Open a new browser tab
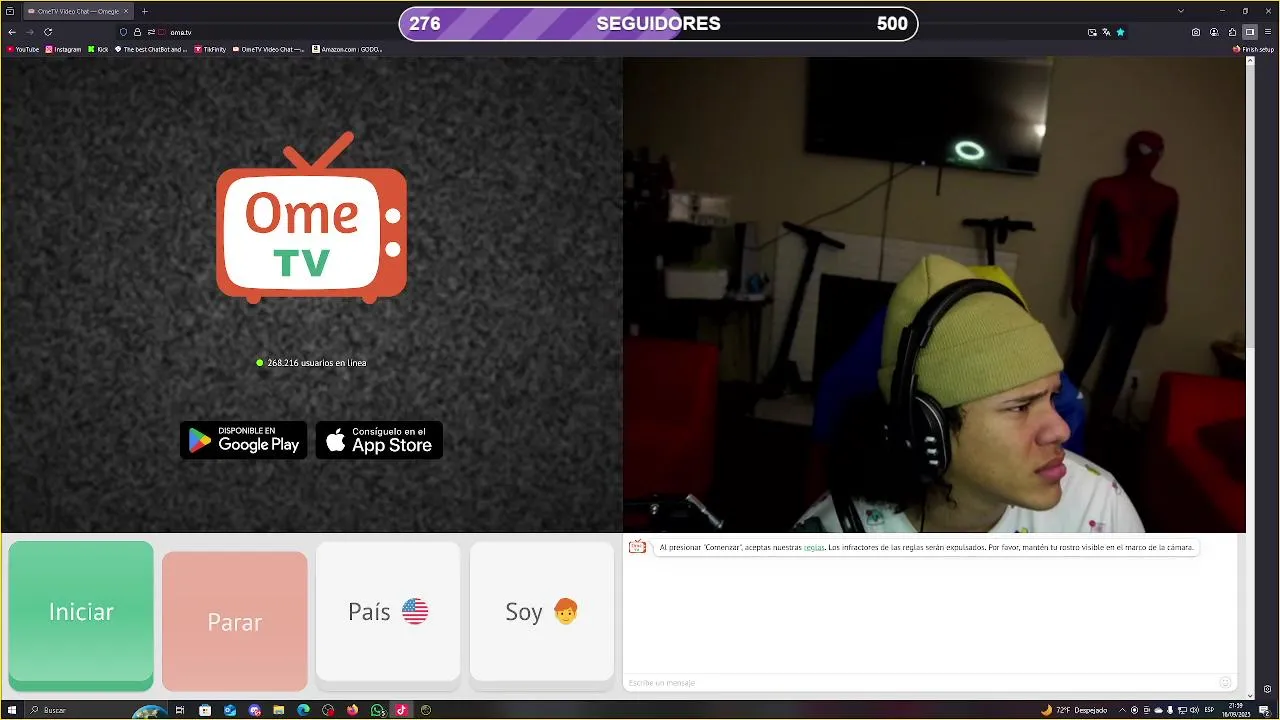The width and height of the screenshot is (1280, 720). pos(144,11)
